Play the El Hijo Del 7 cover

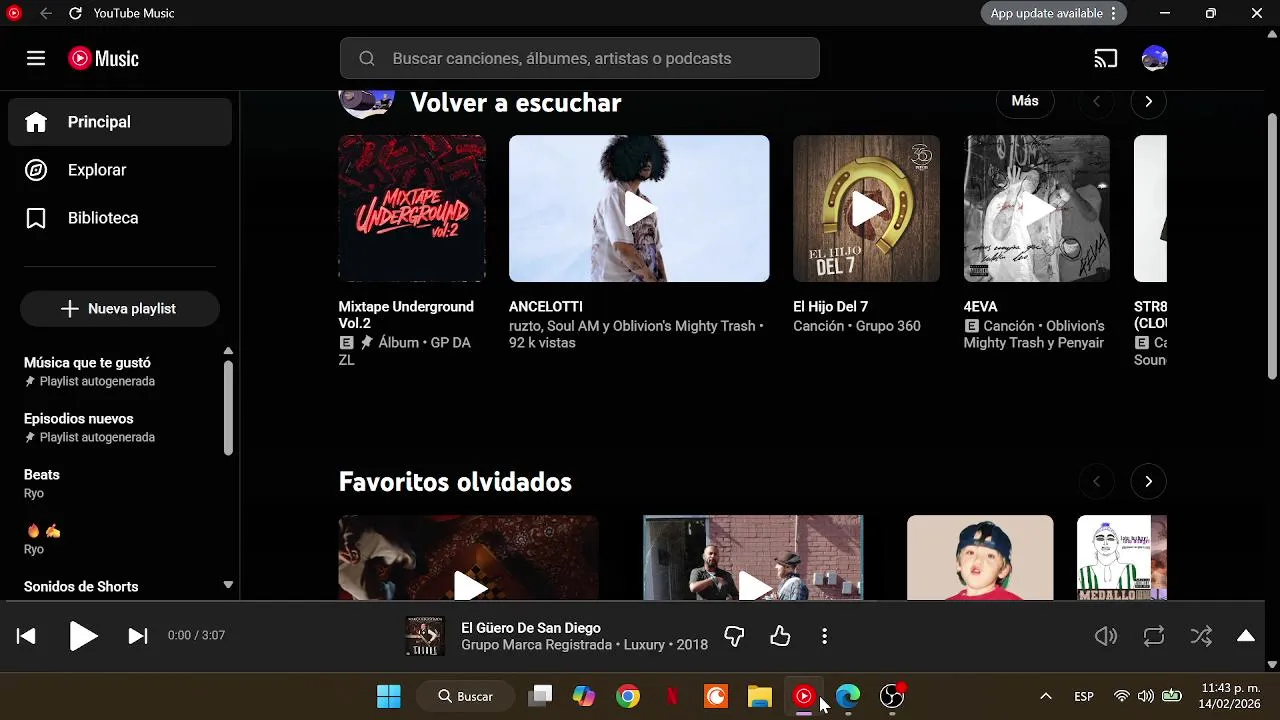[x=866, y=208]
